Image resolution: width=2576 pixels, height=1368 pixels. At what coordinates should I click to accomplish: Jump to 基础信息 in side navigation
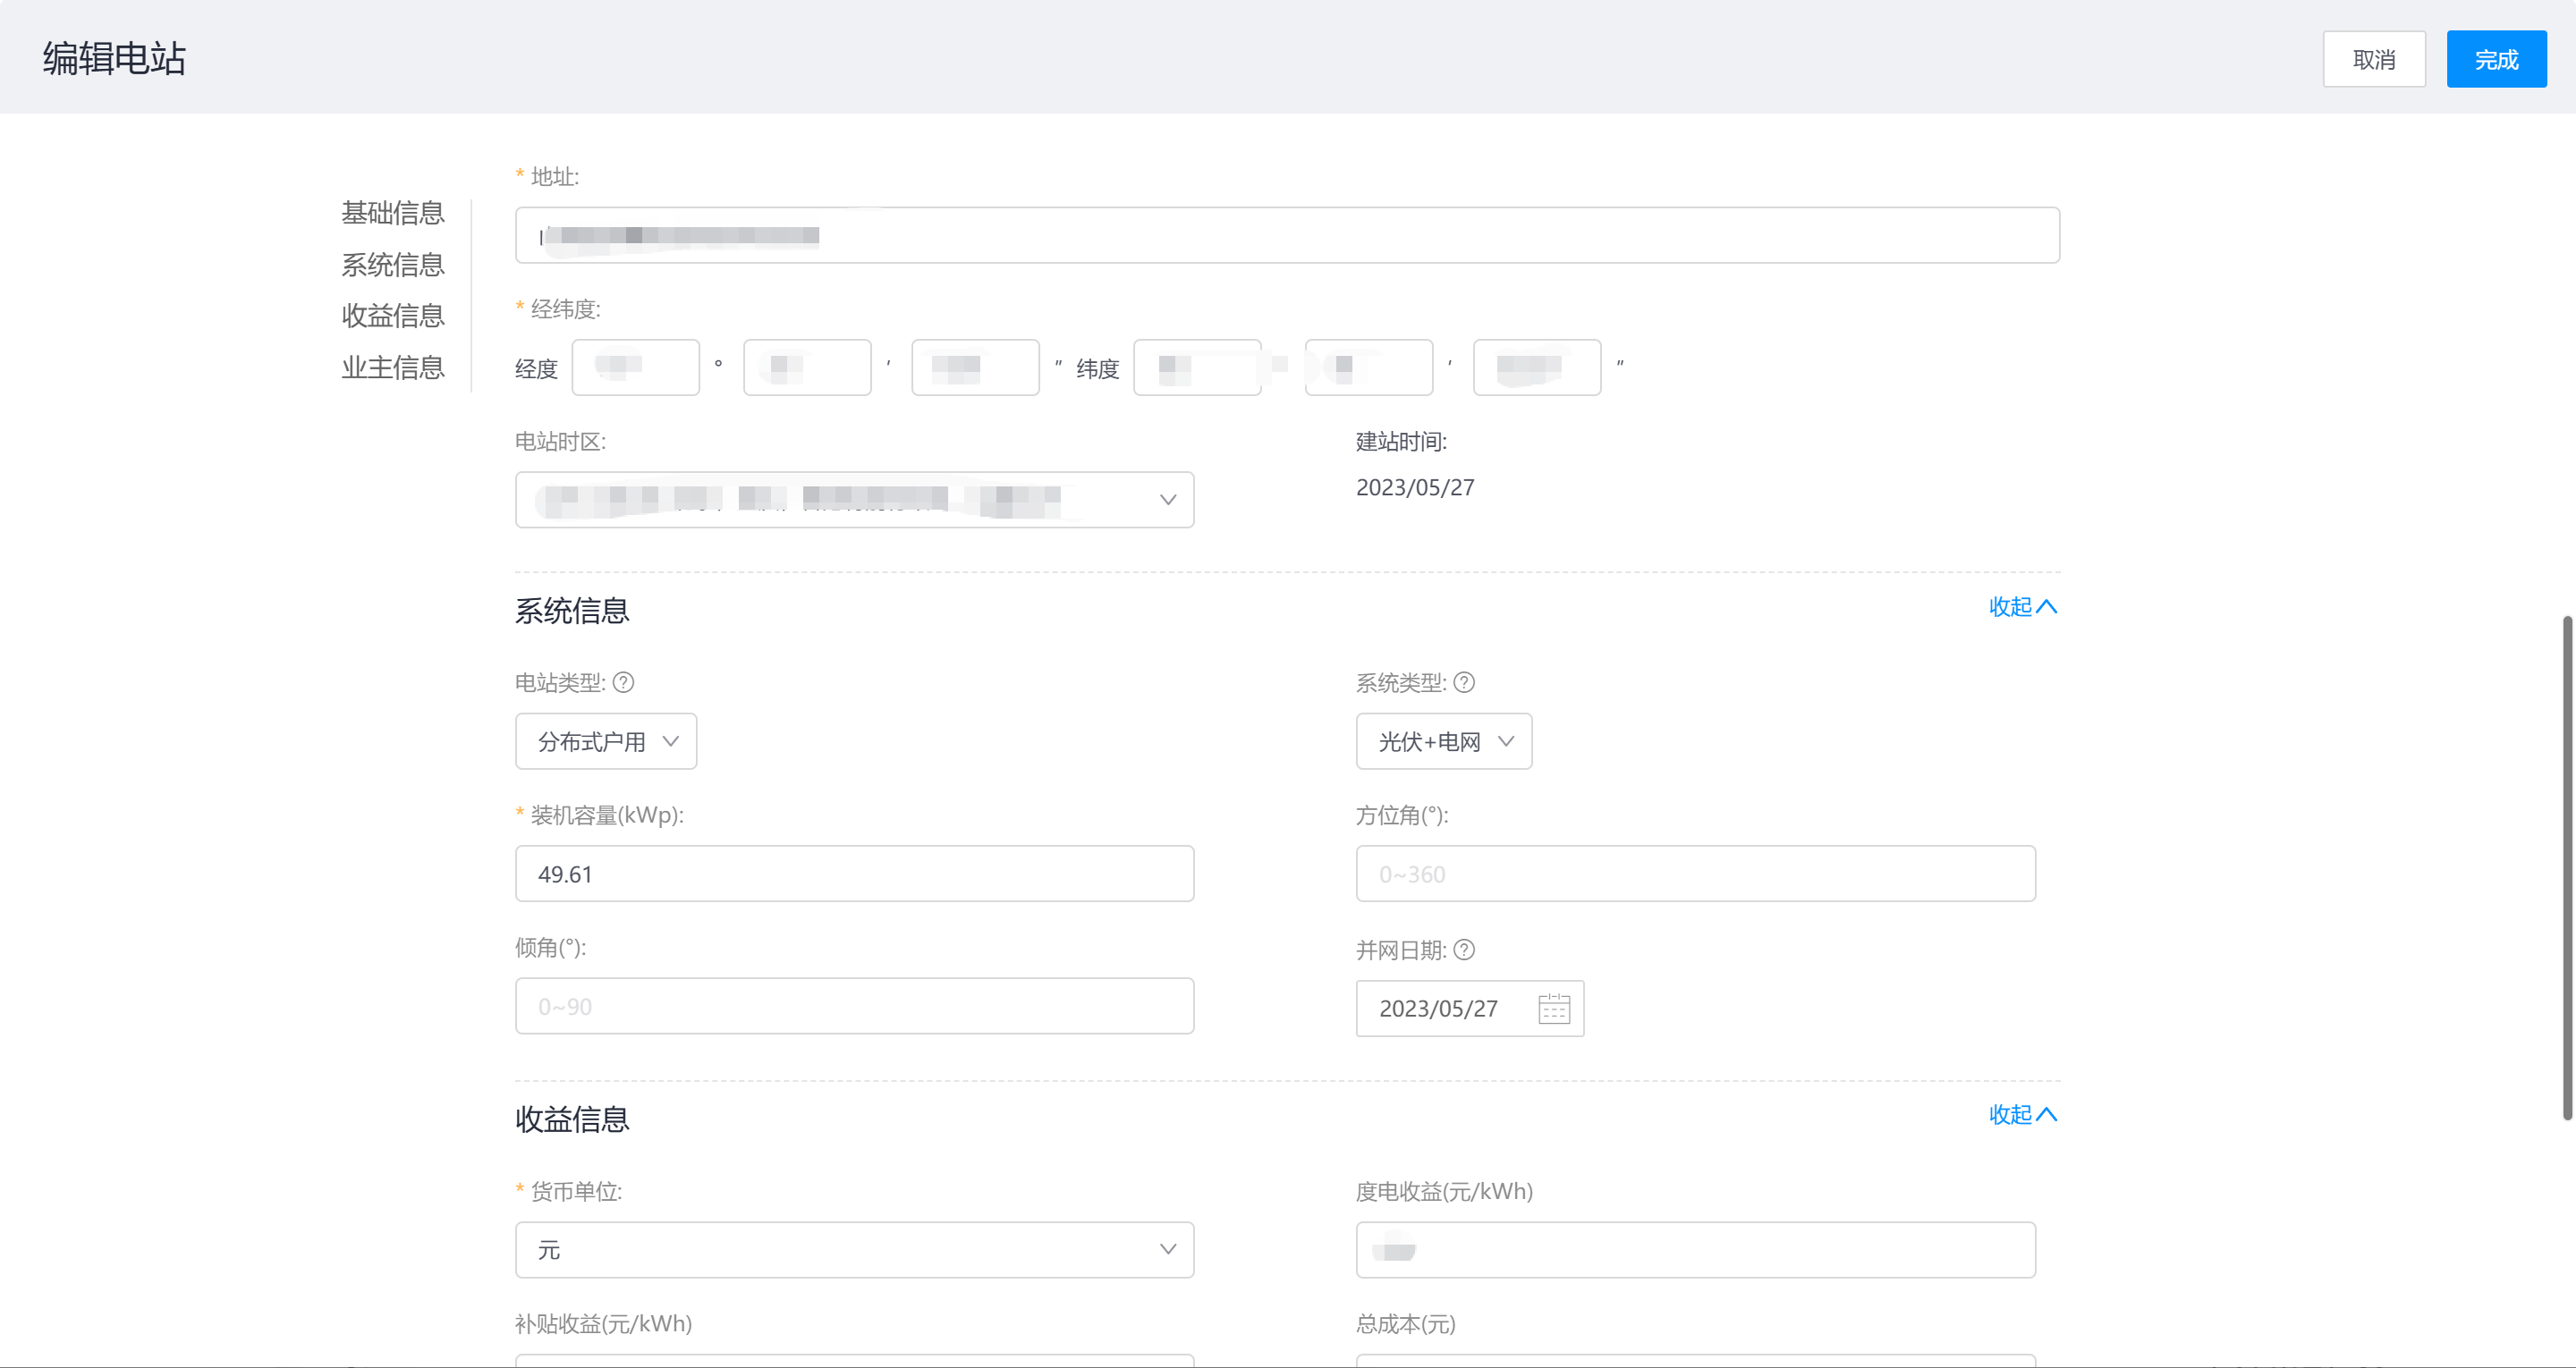pos(393,213)
